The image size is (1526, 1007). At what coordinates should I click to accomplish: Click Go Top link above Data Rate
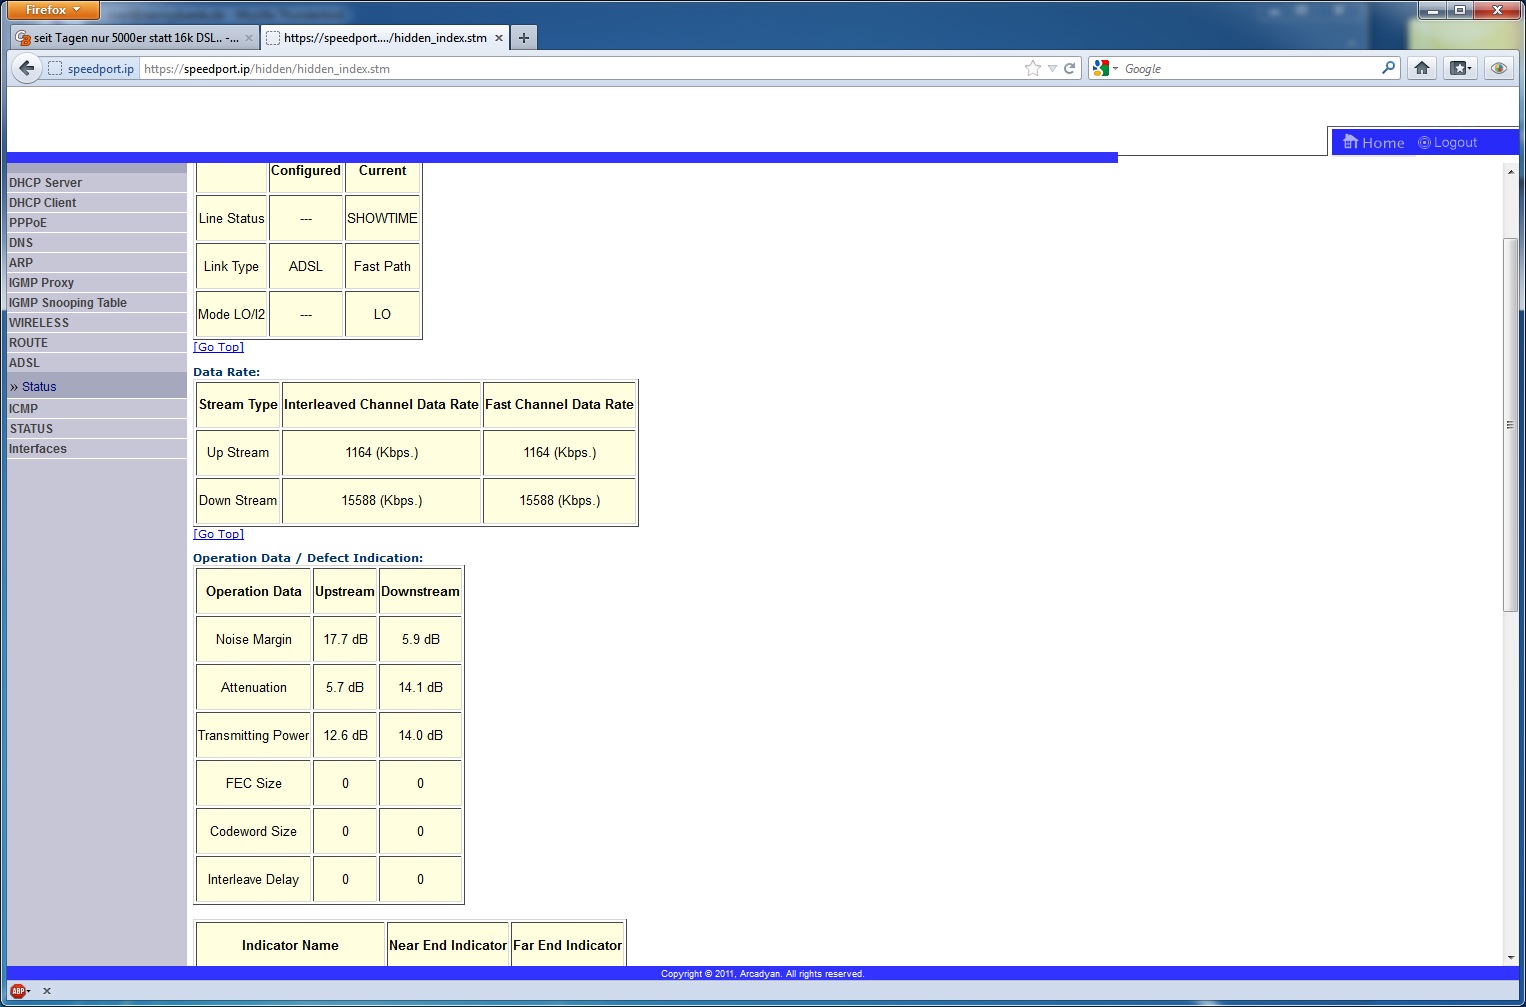click(x=218, y=347)
